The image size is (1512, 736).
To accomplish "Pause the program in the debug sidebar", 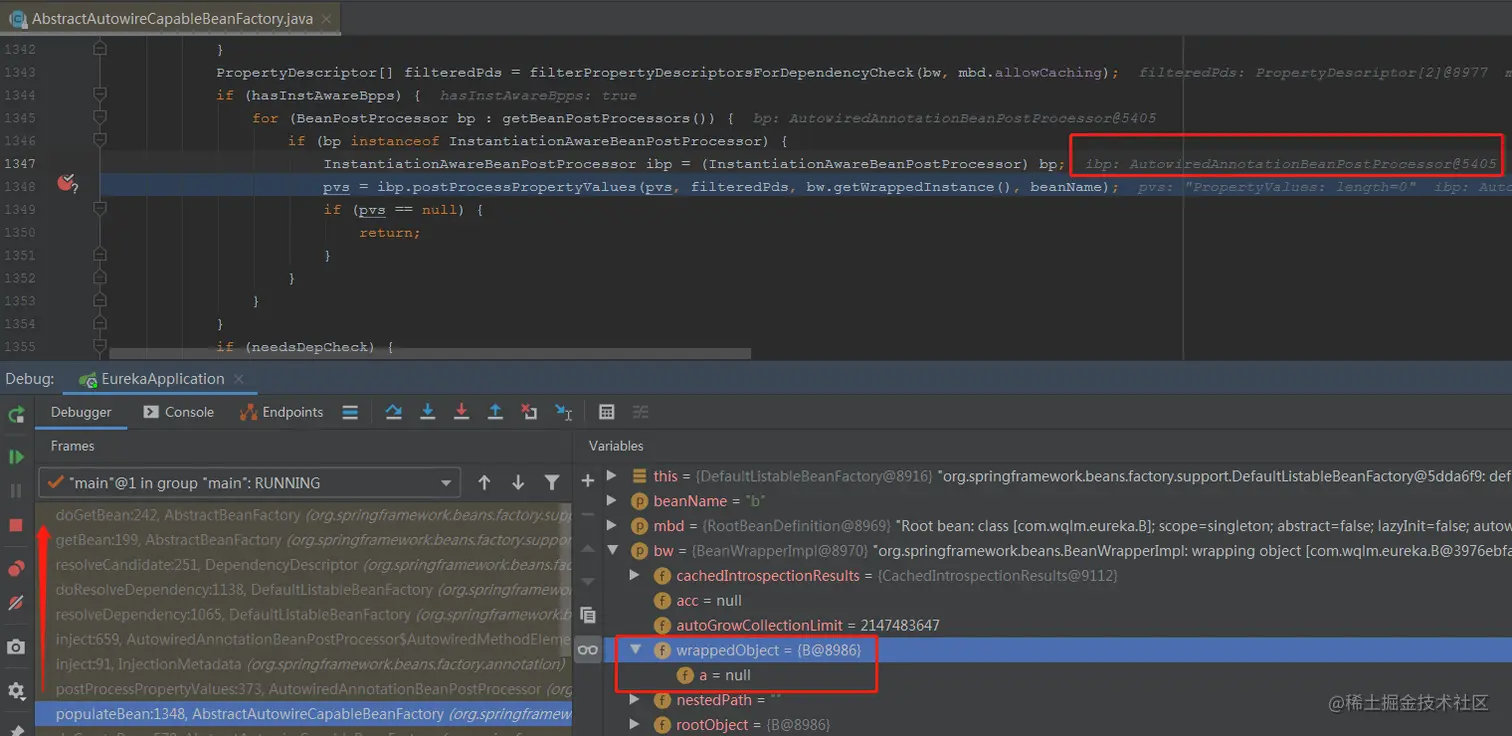I will tap(16, 491).
